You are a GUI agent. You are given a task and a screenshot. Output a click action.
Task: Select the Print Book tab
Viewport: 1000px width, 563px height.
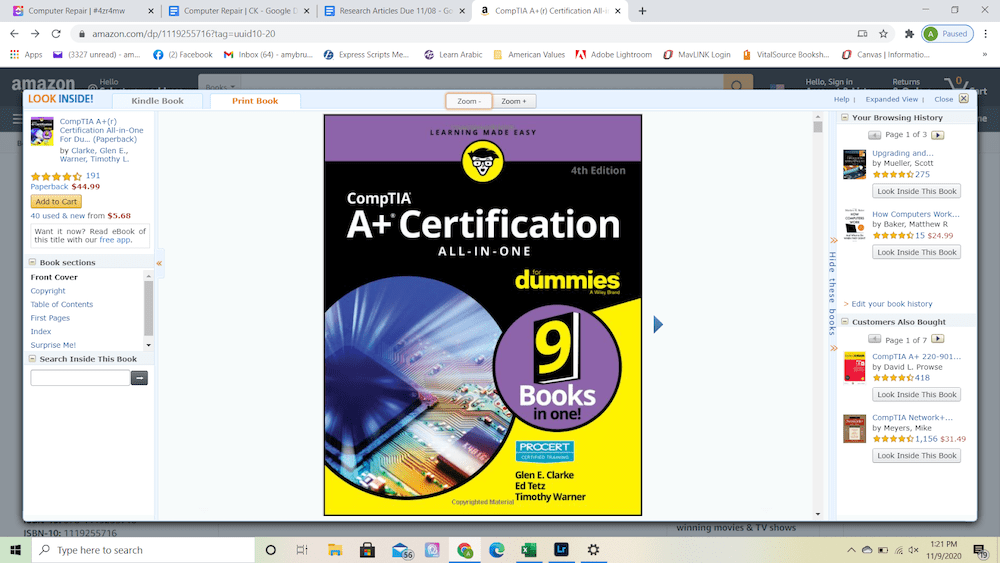[x=255, y=101]
